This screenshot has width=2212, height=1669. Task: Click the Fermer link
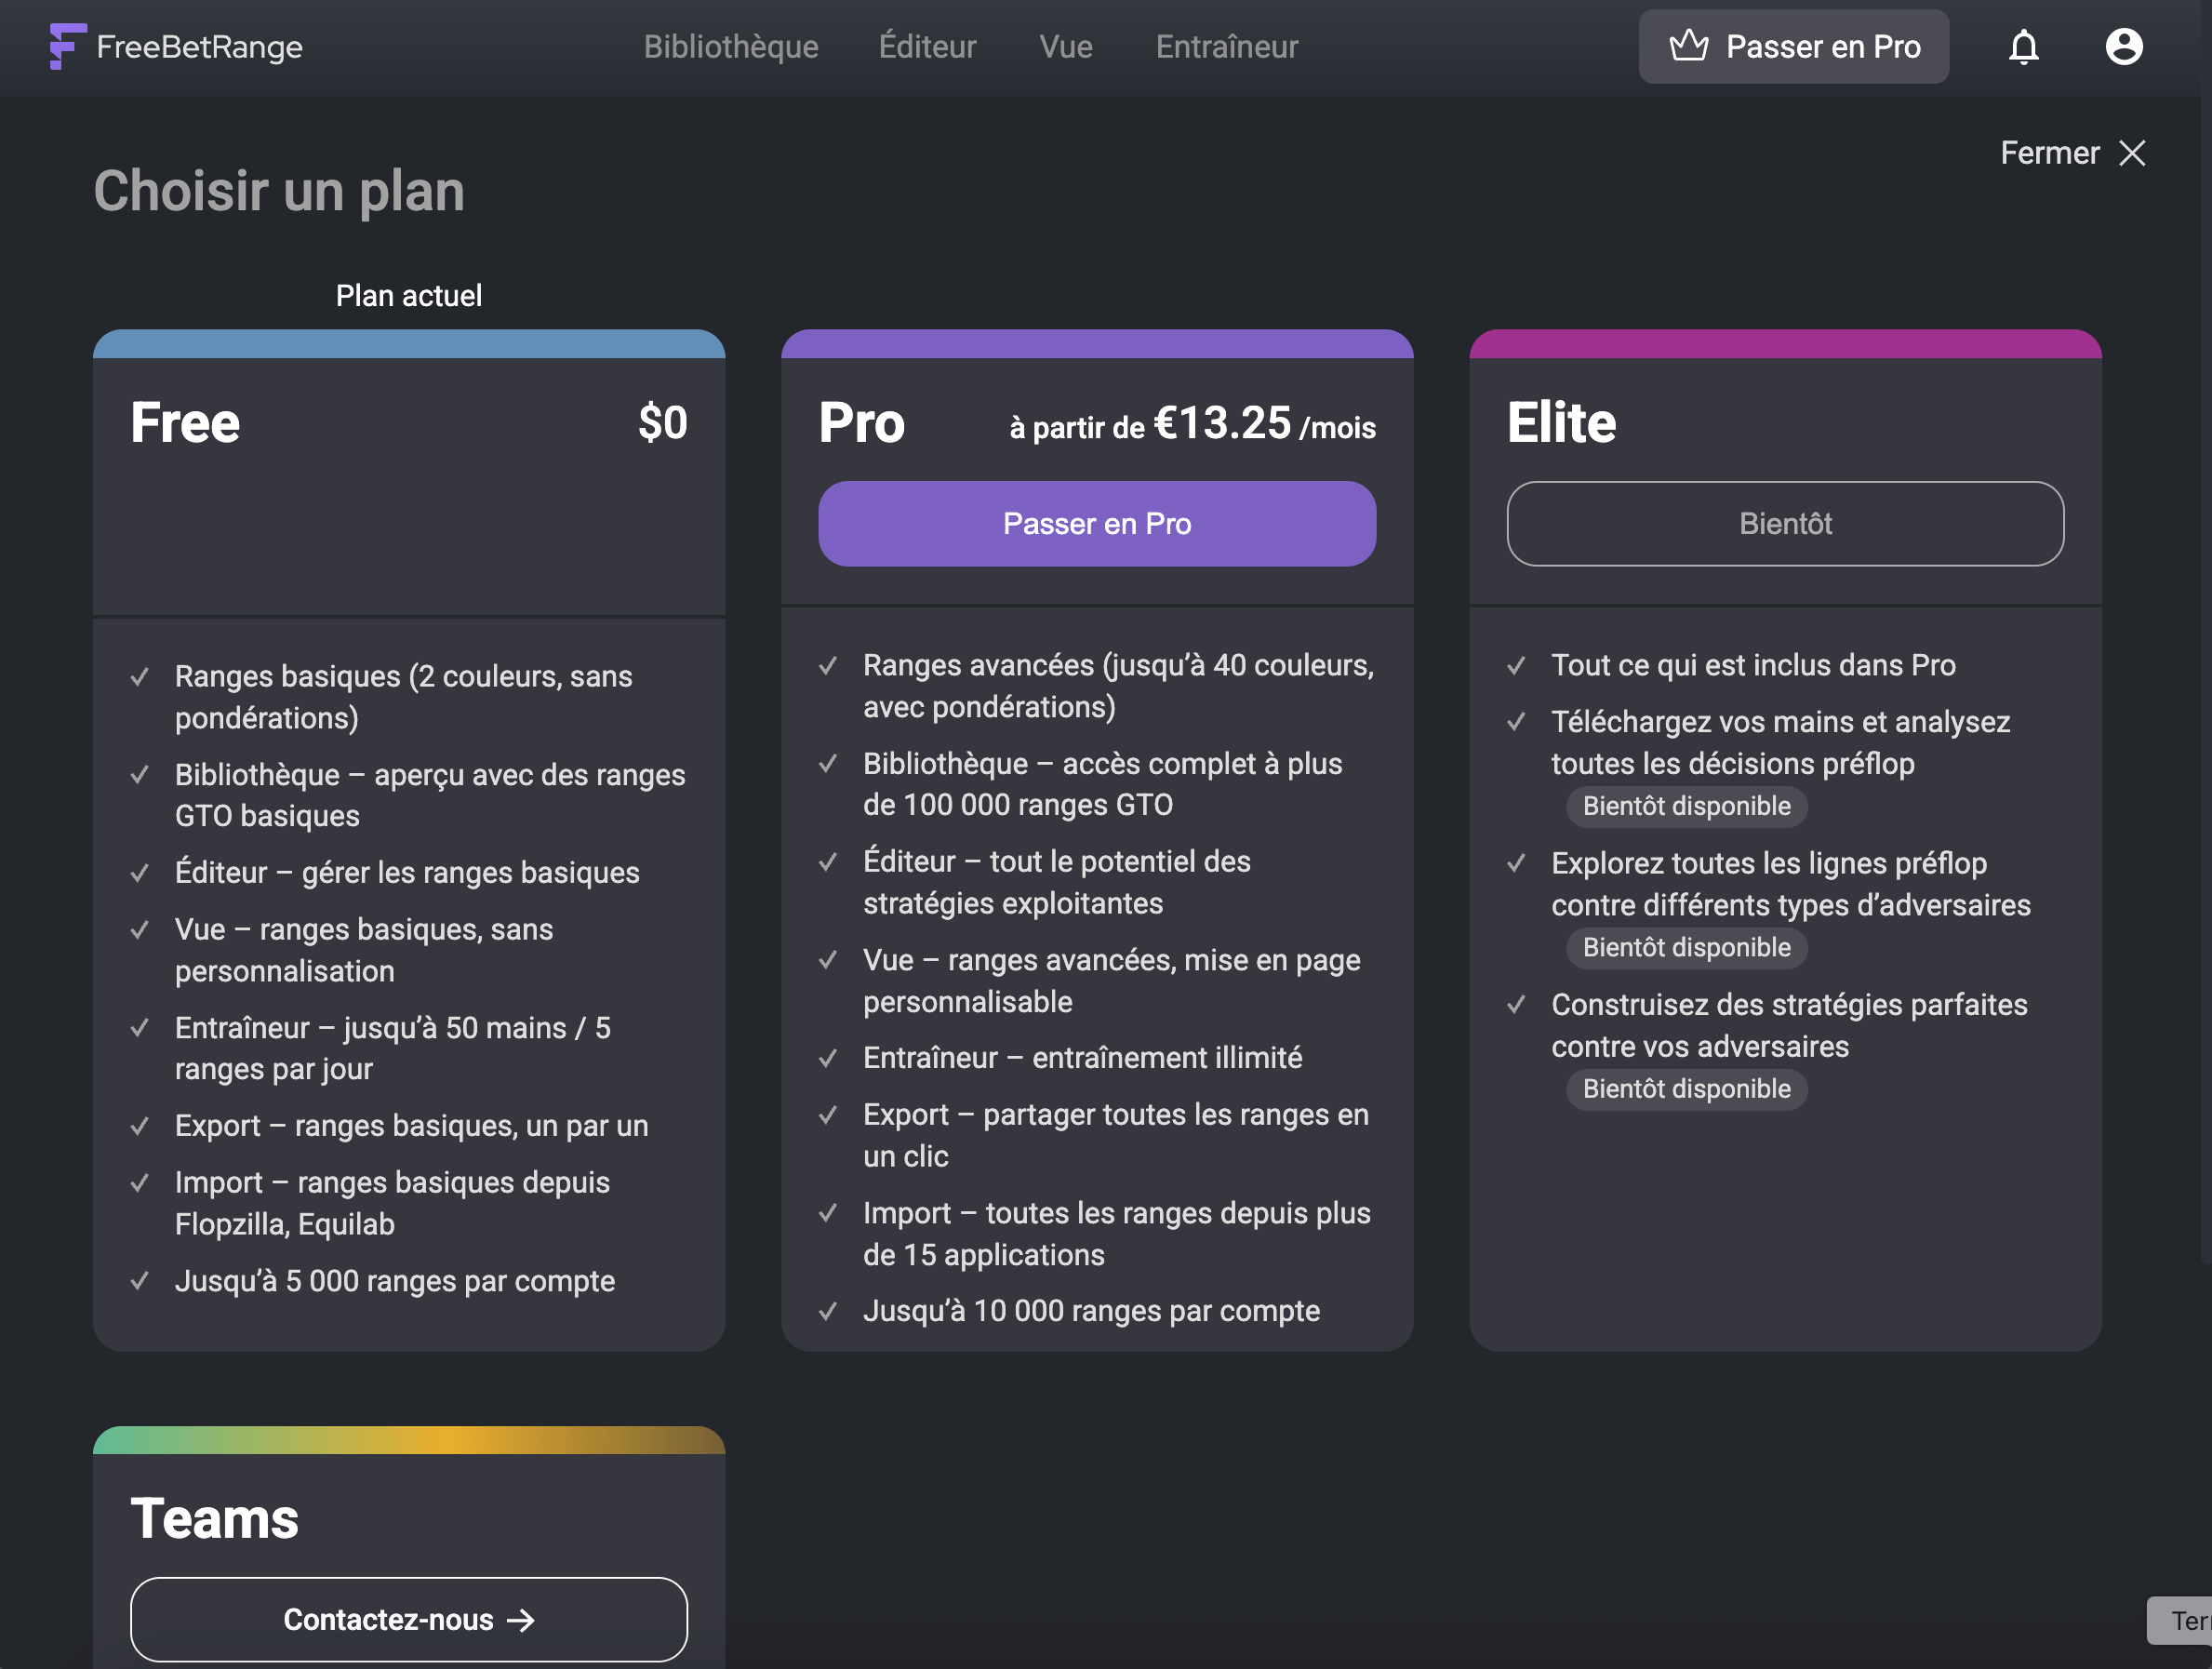click(x=2049, y=153)
